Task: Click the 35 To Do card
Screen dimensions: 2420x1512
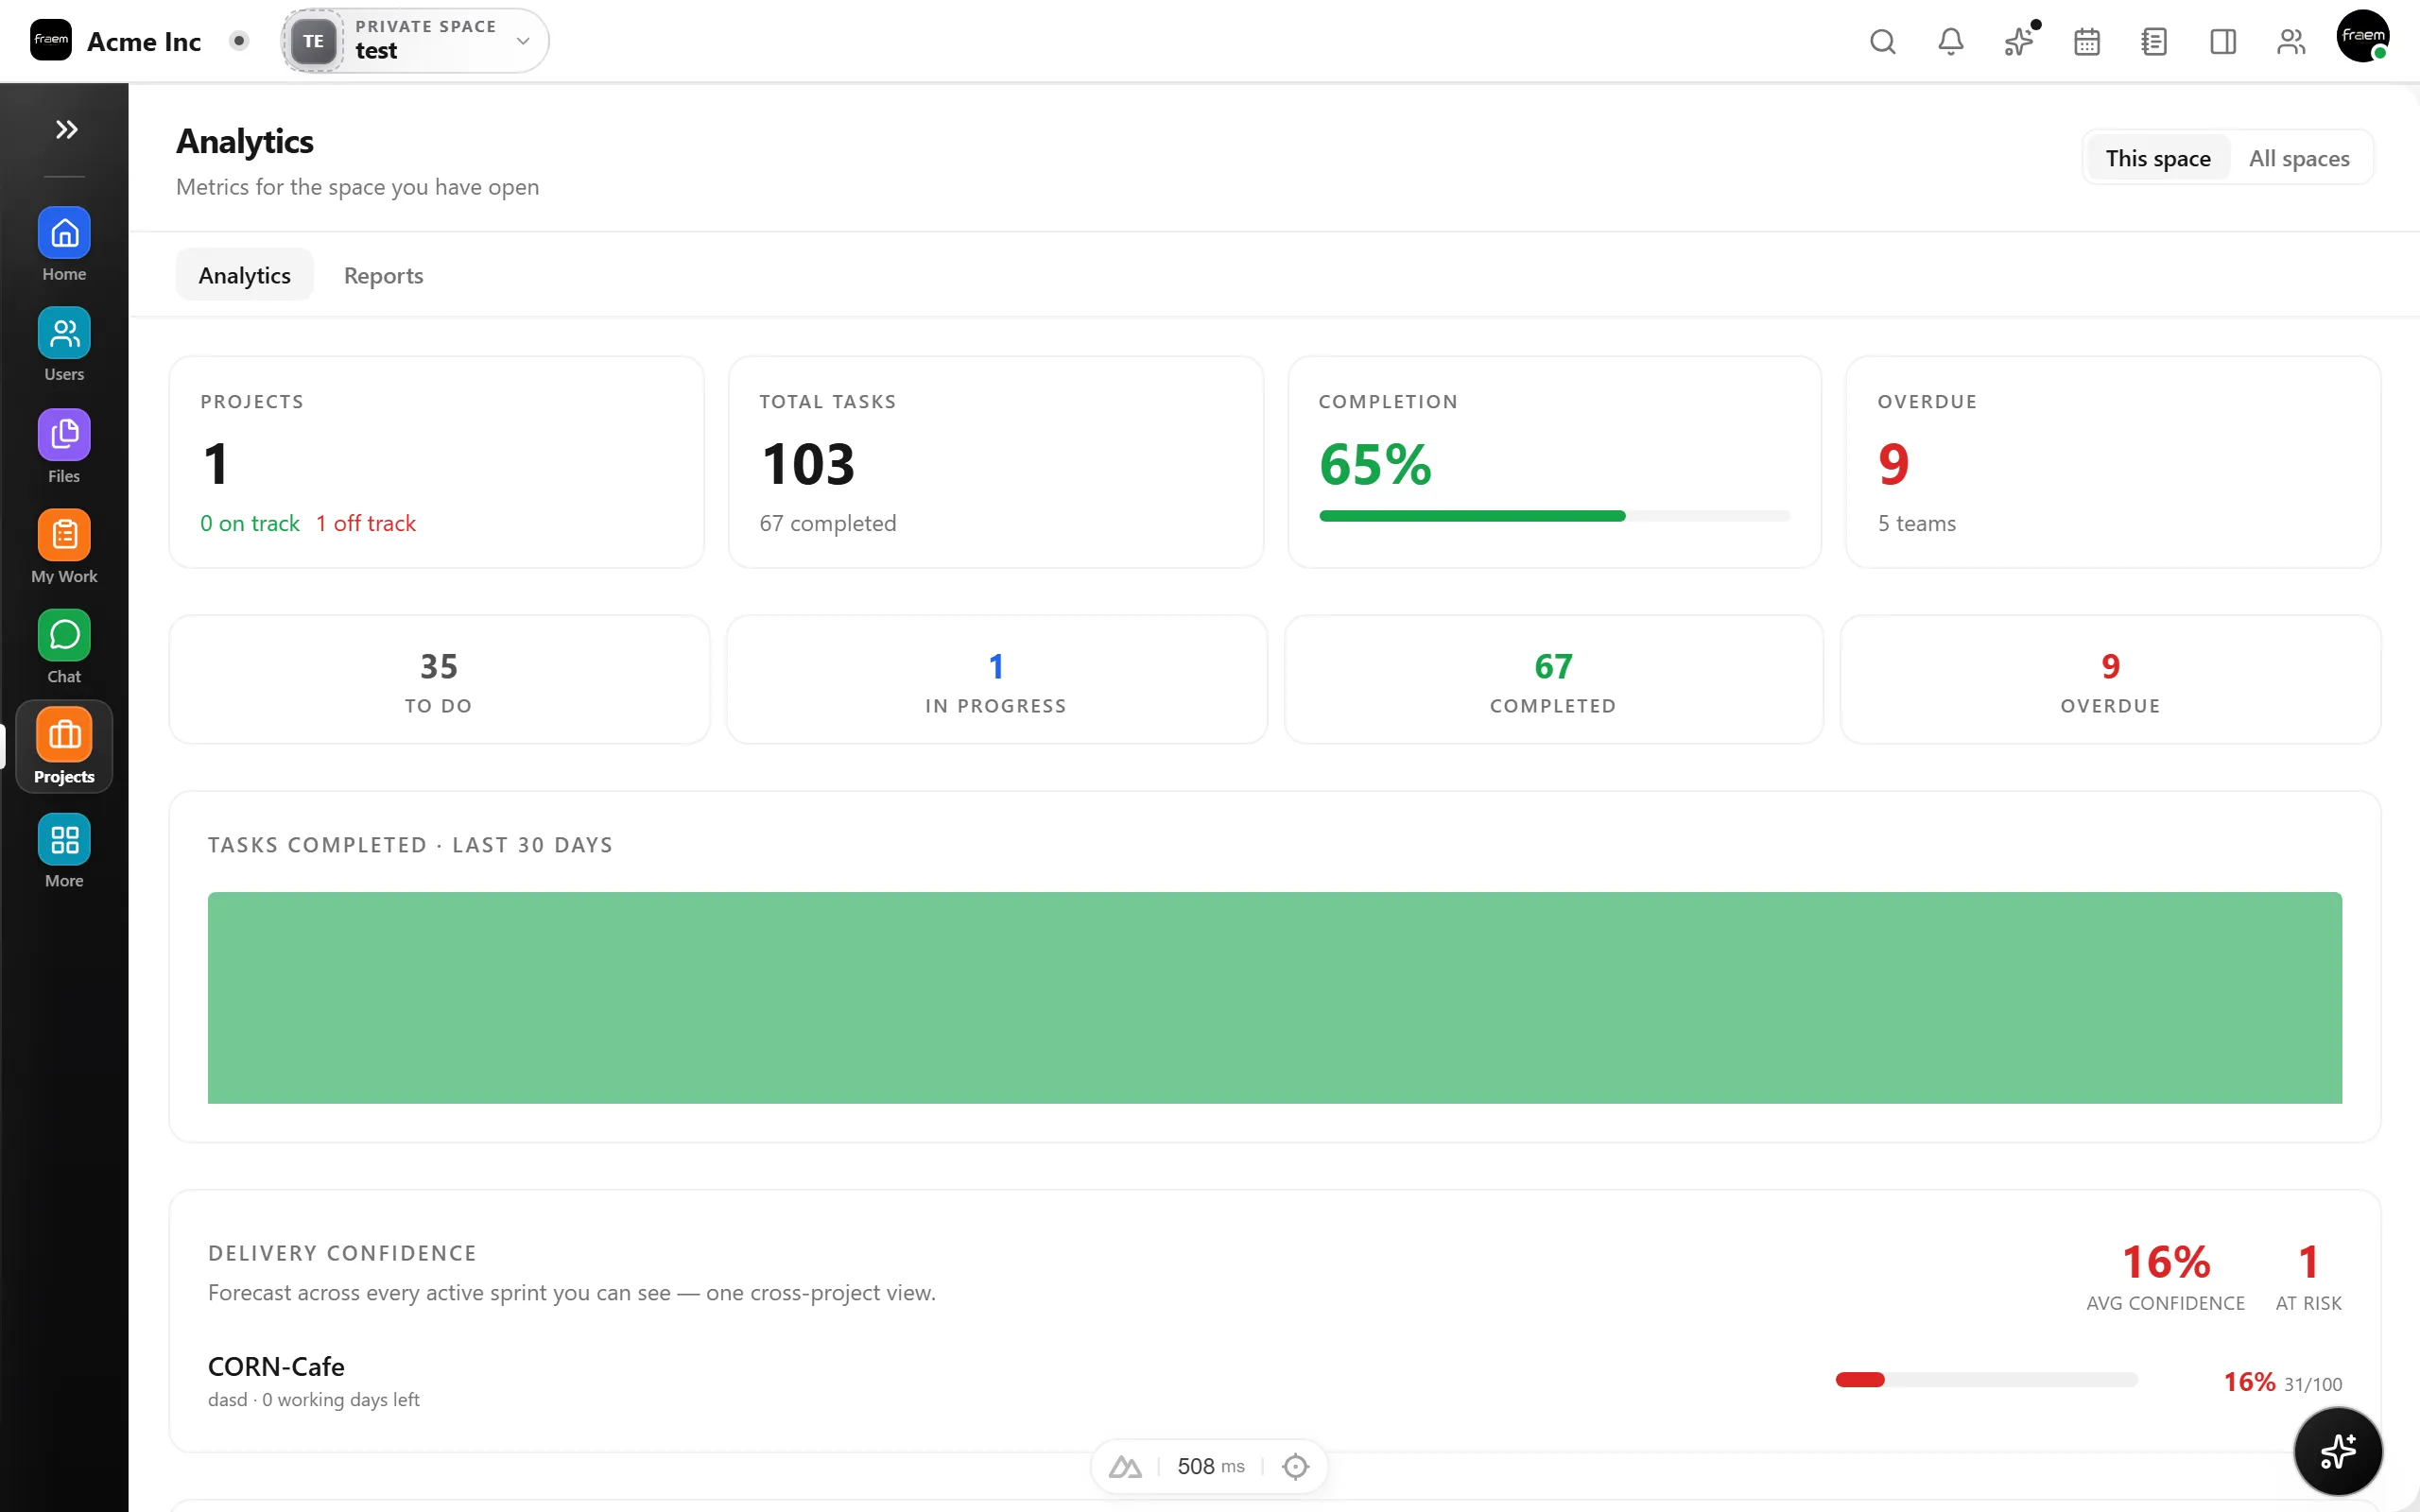Action: coord(439,680)
